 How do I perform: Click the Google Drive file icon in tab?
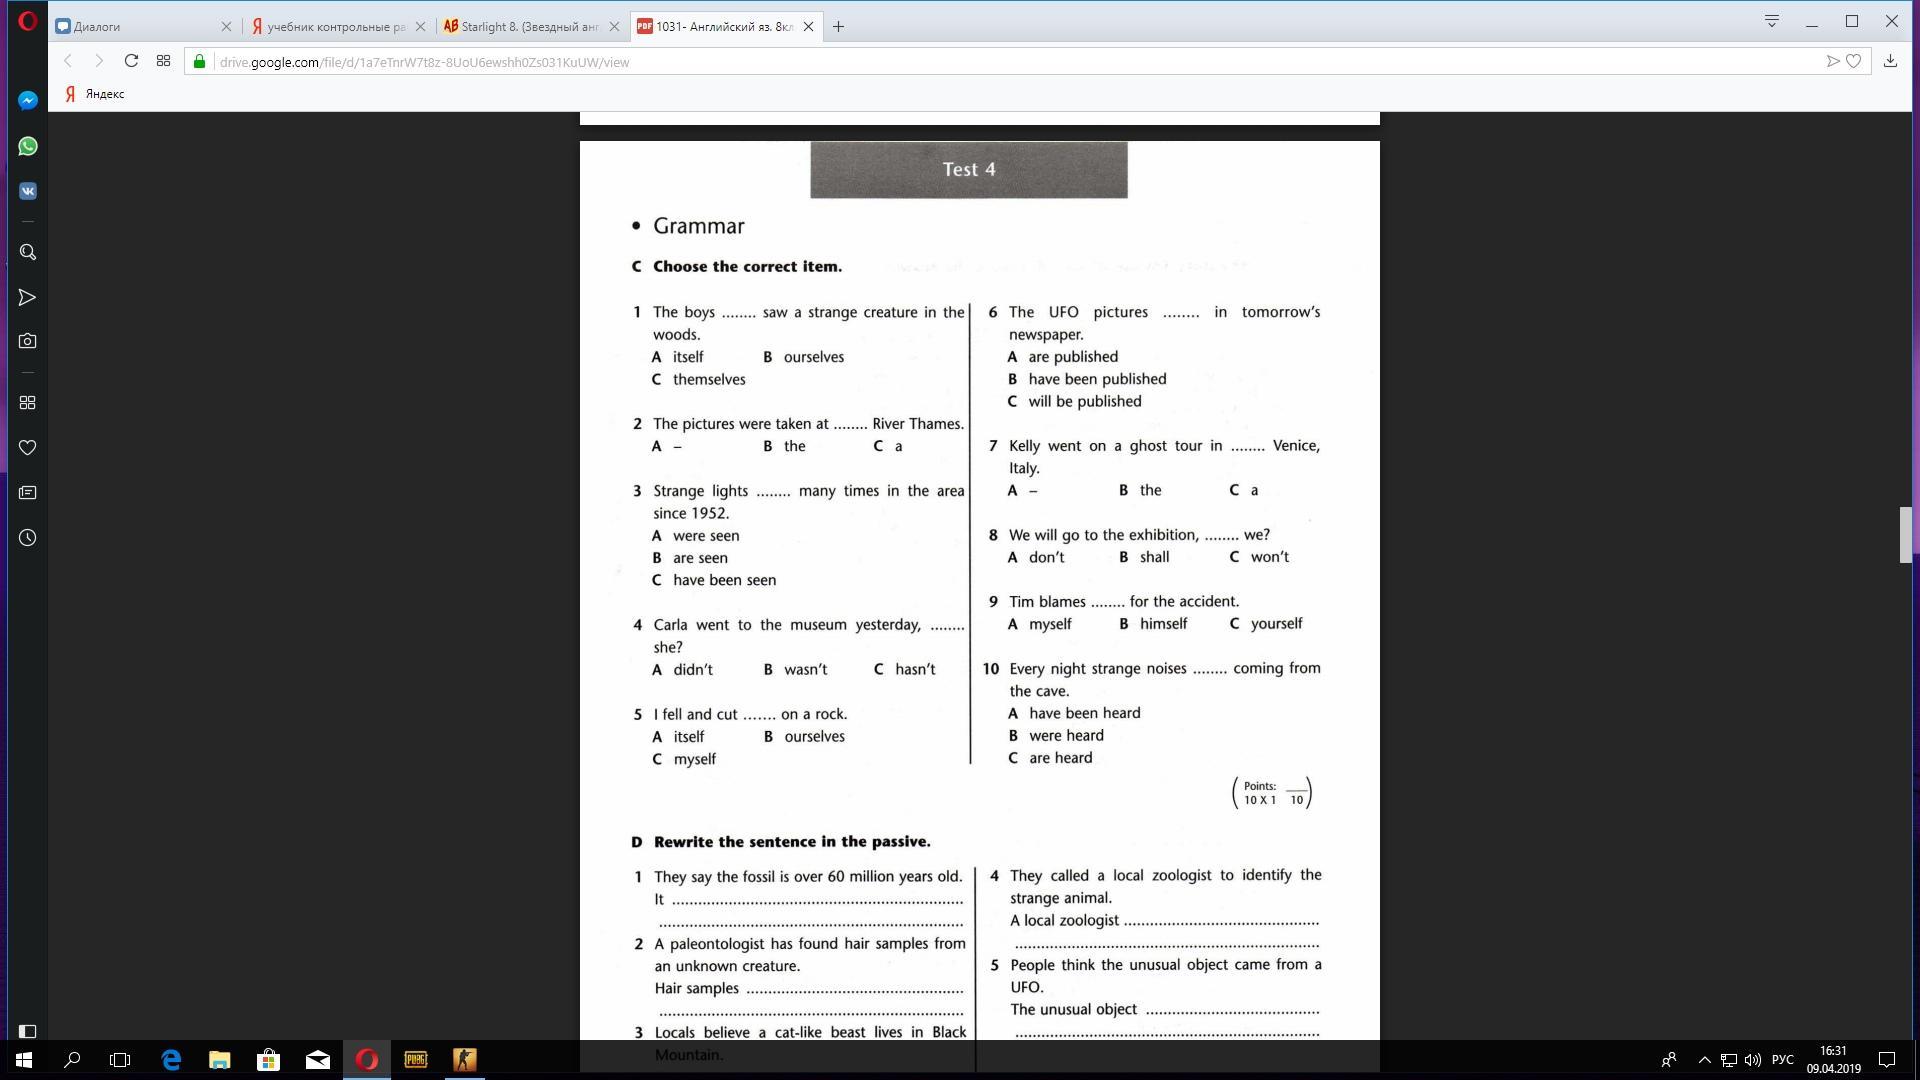pyautogui.click(x=645, y=25)
